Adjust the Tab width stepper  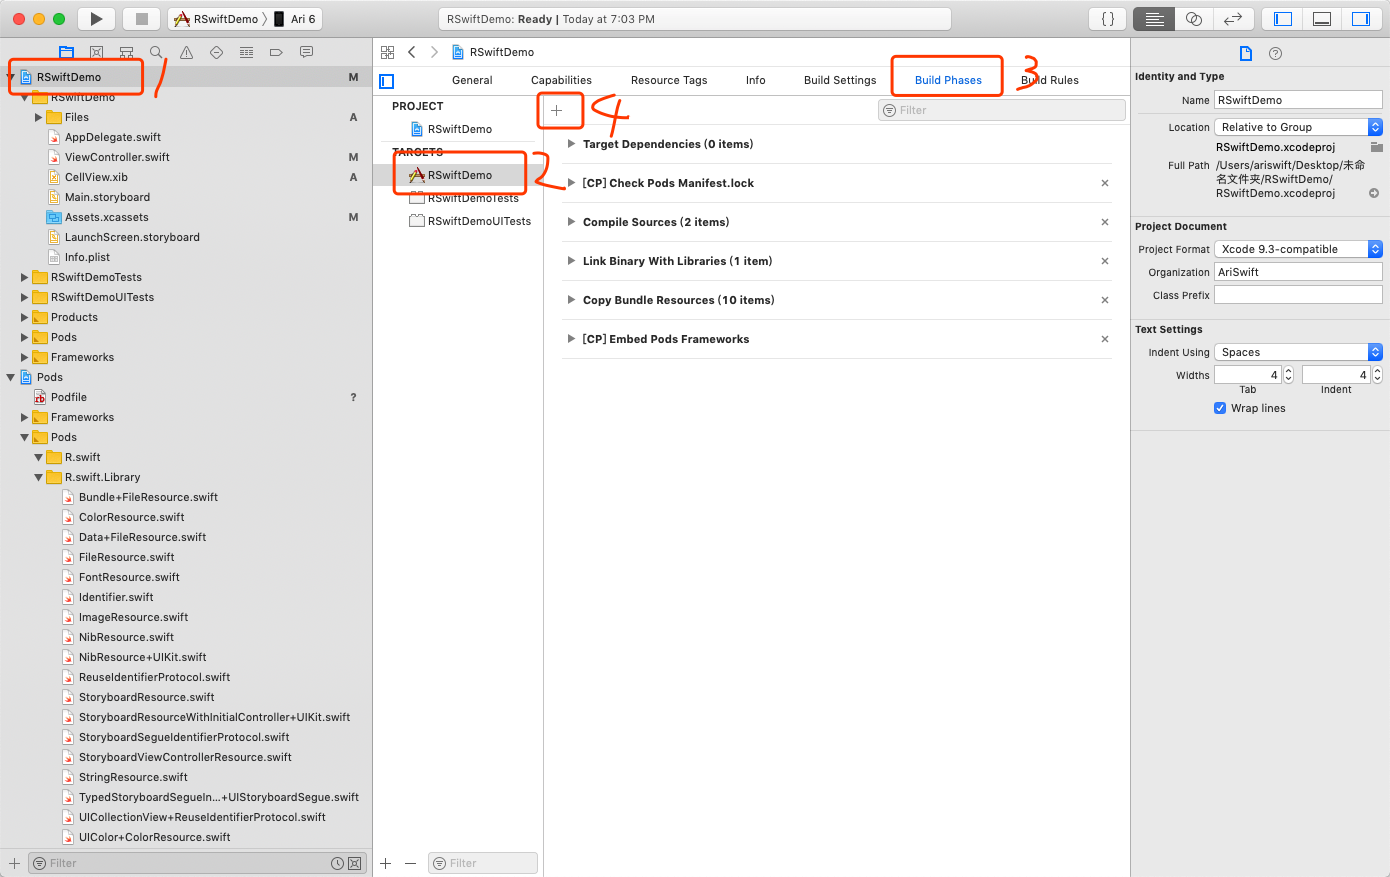click(x=1288, y=375)
